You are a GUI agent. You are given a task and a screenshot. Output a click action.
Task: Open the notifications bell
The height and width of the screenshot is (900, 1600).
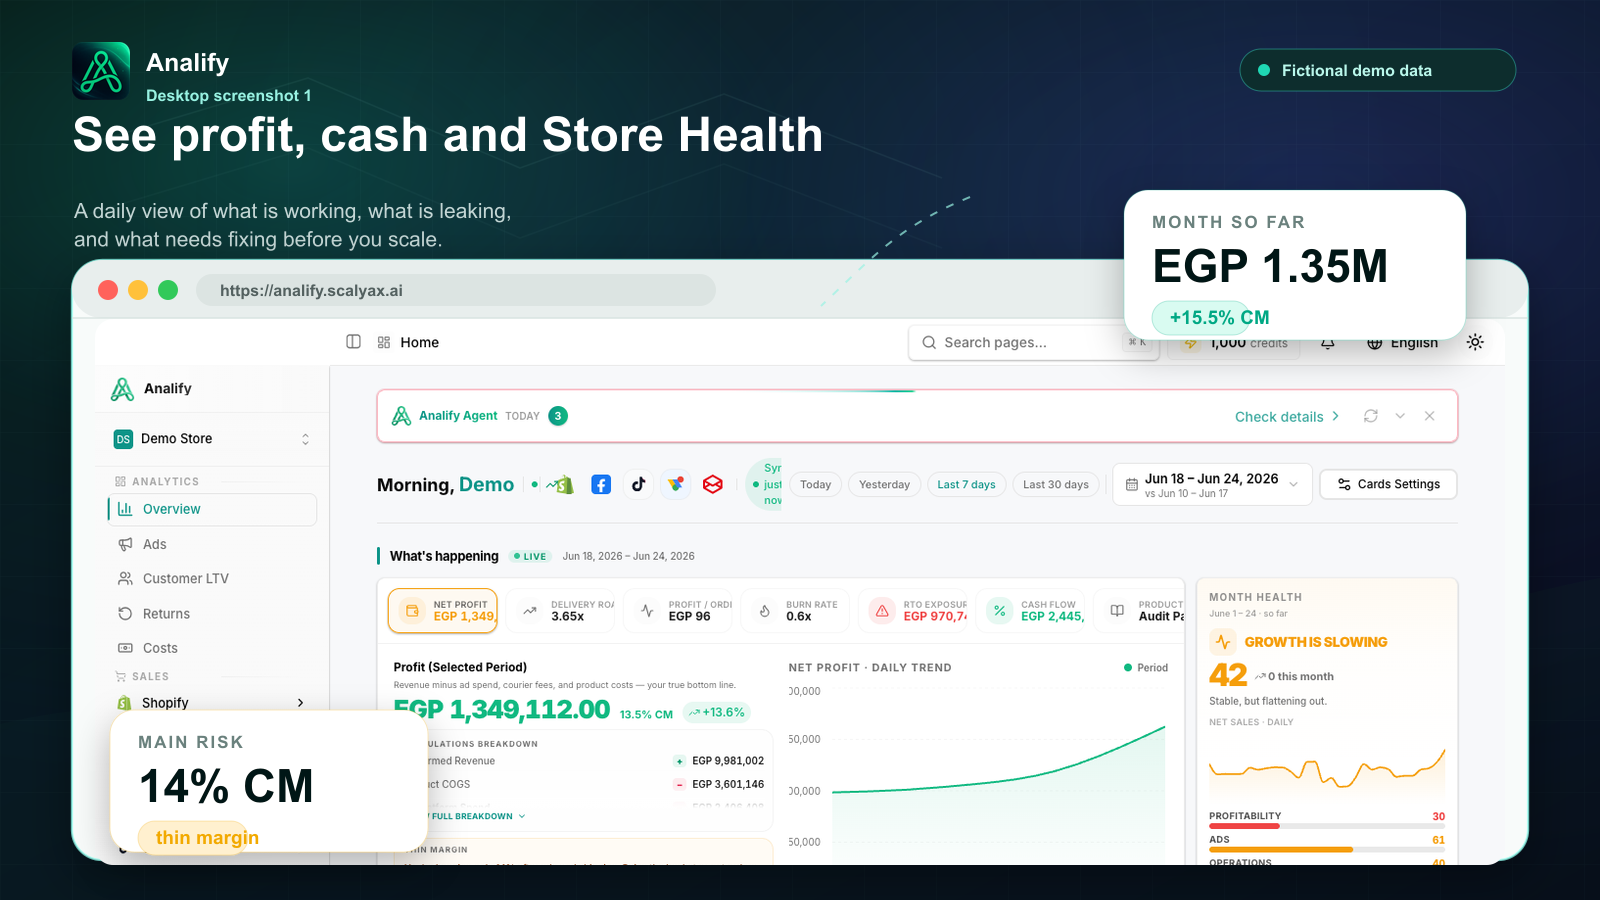[x=1328, y=344]
